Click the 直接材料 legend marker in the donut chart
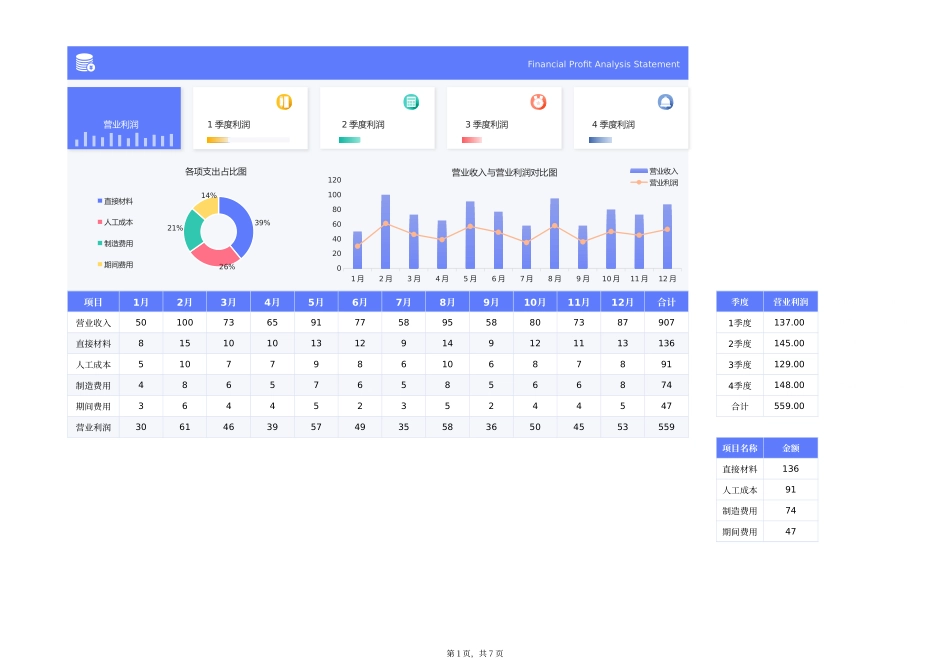Viewport: 950px width, 672px height. 99,201
